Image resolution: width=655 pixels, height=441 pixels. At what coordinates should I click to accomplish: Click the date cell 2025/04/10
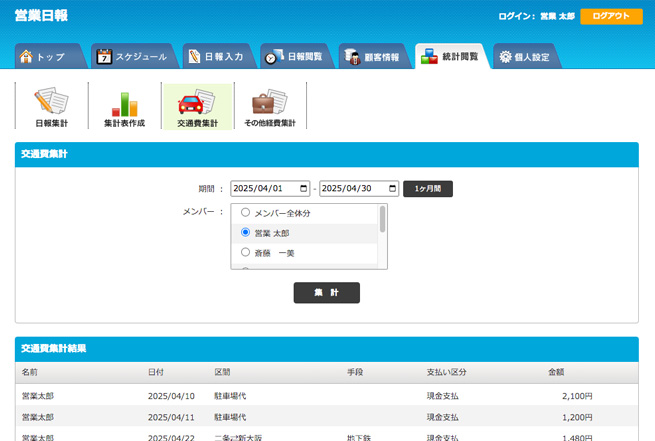(x=171, y=396)
